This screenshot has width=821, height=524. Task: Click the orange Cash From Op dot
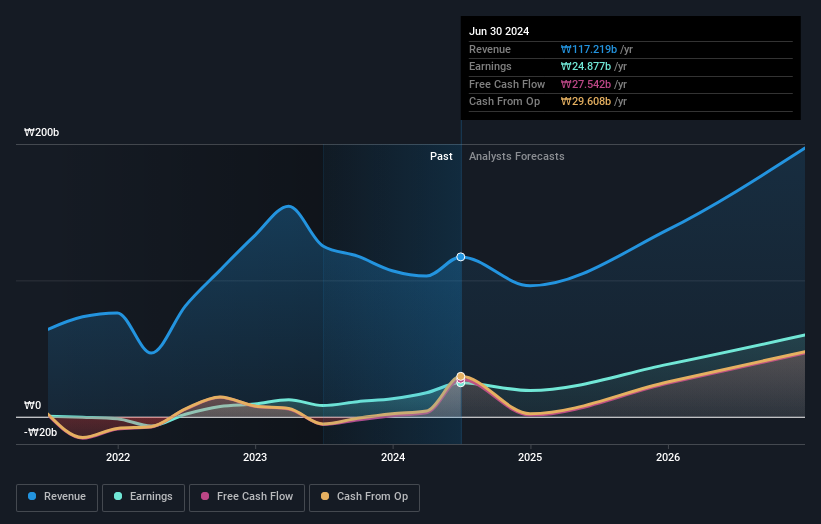(x=325, y=496)
